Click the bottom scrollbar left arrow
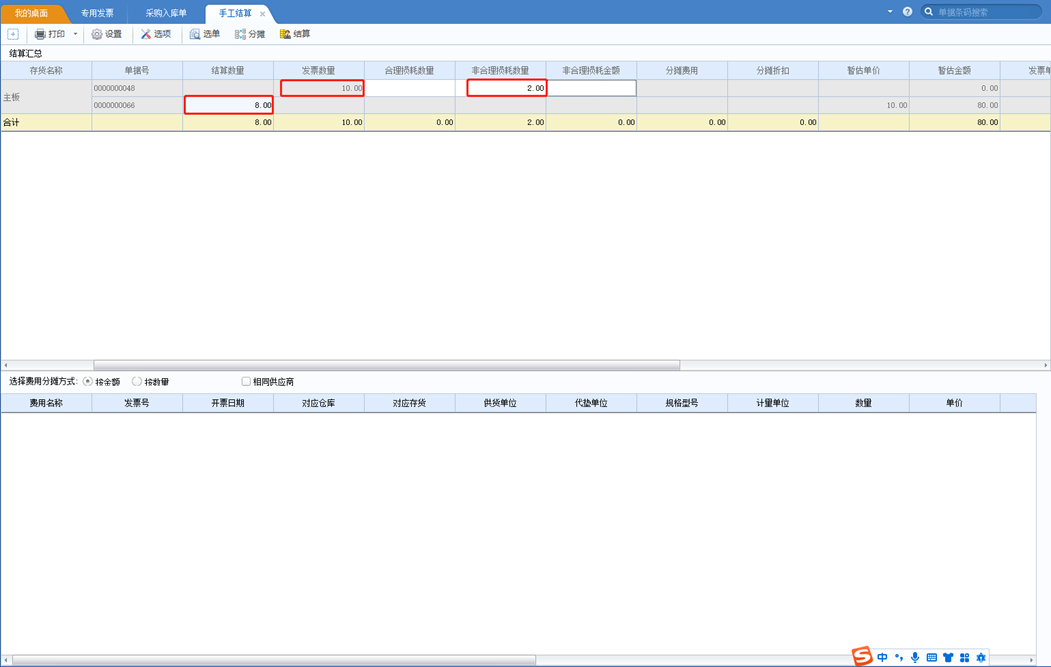This screenshot has width=1051, height=667. [6, 660]
